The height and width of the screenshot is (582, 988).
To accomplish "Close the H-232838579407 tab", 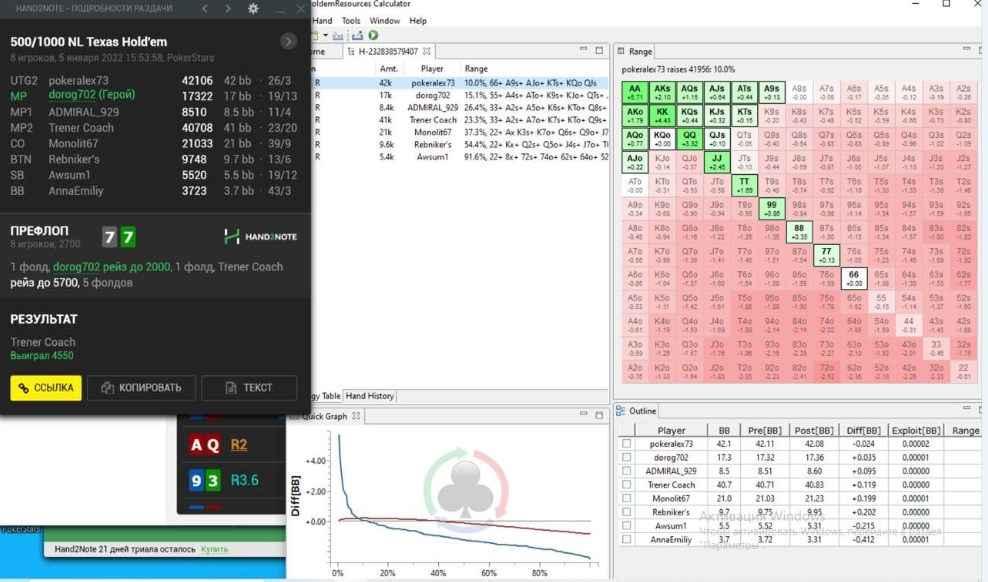I will pos(427,51).
